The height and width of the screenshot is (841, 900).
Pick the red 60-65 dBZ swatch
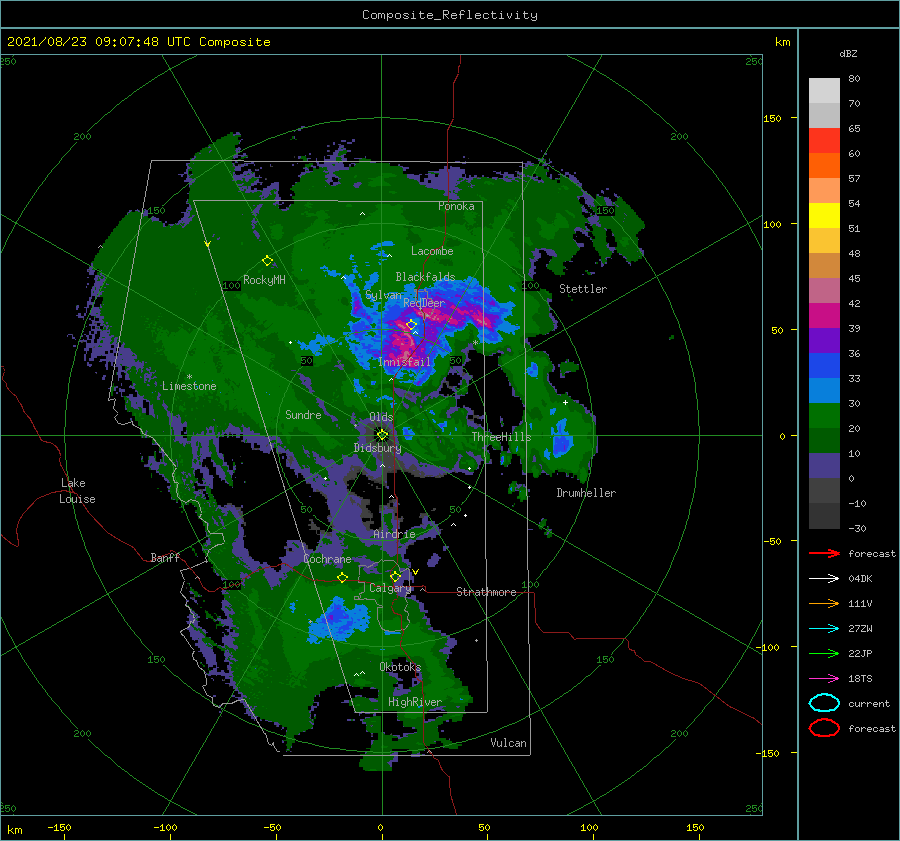tap(824, 141)
